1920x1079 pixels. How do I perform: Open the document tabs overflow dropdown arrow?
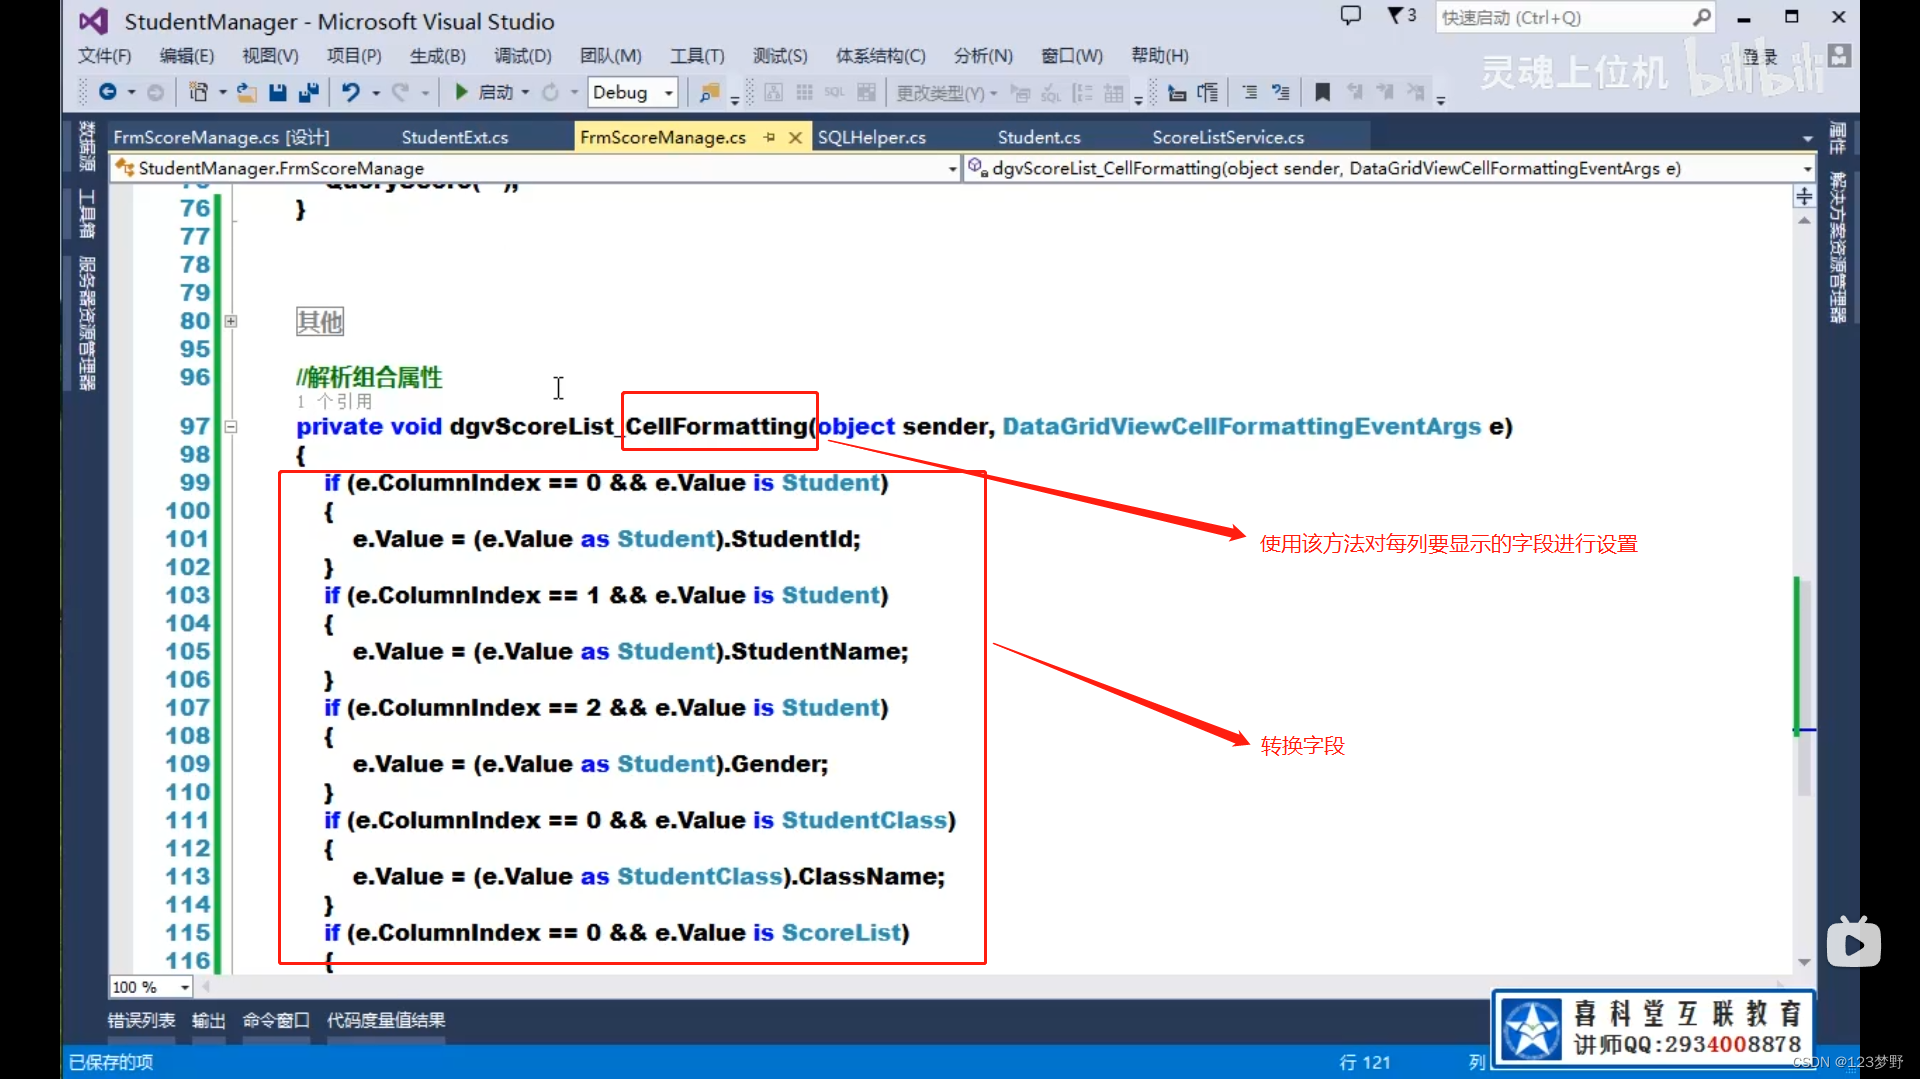[1807, 138]
